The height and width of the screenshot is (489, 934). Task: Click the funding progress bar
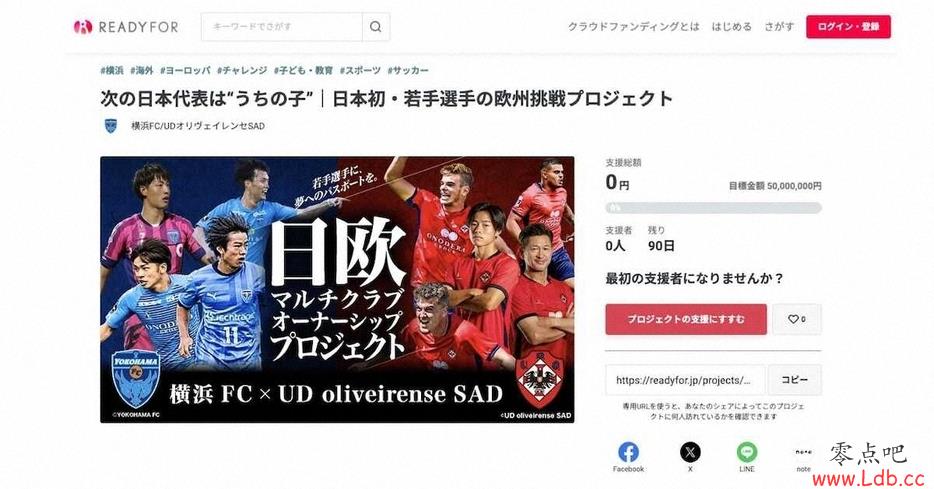(714, 208)
